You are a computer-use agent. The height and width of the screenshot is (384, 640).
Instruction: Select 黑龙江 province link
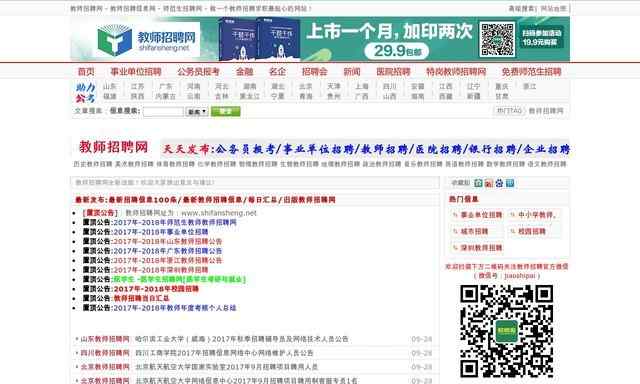pyautogui.click(x=250, y=96)
